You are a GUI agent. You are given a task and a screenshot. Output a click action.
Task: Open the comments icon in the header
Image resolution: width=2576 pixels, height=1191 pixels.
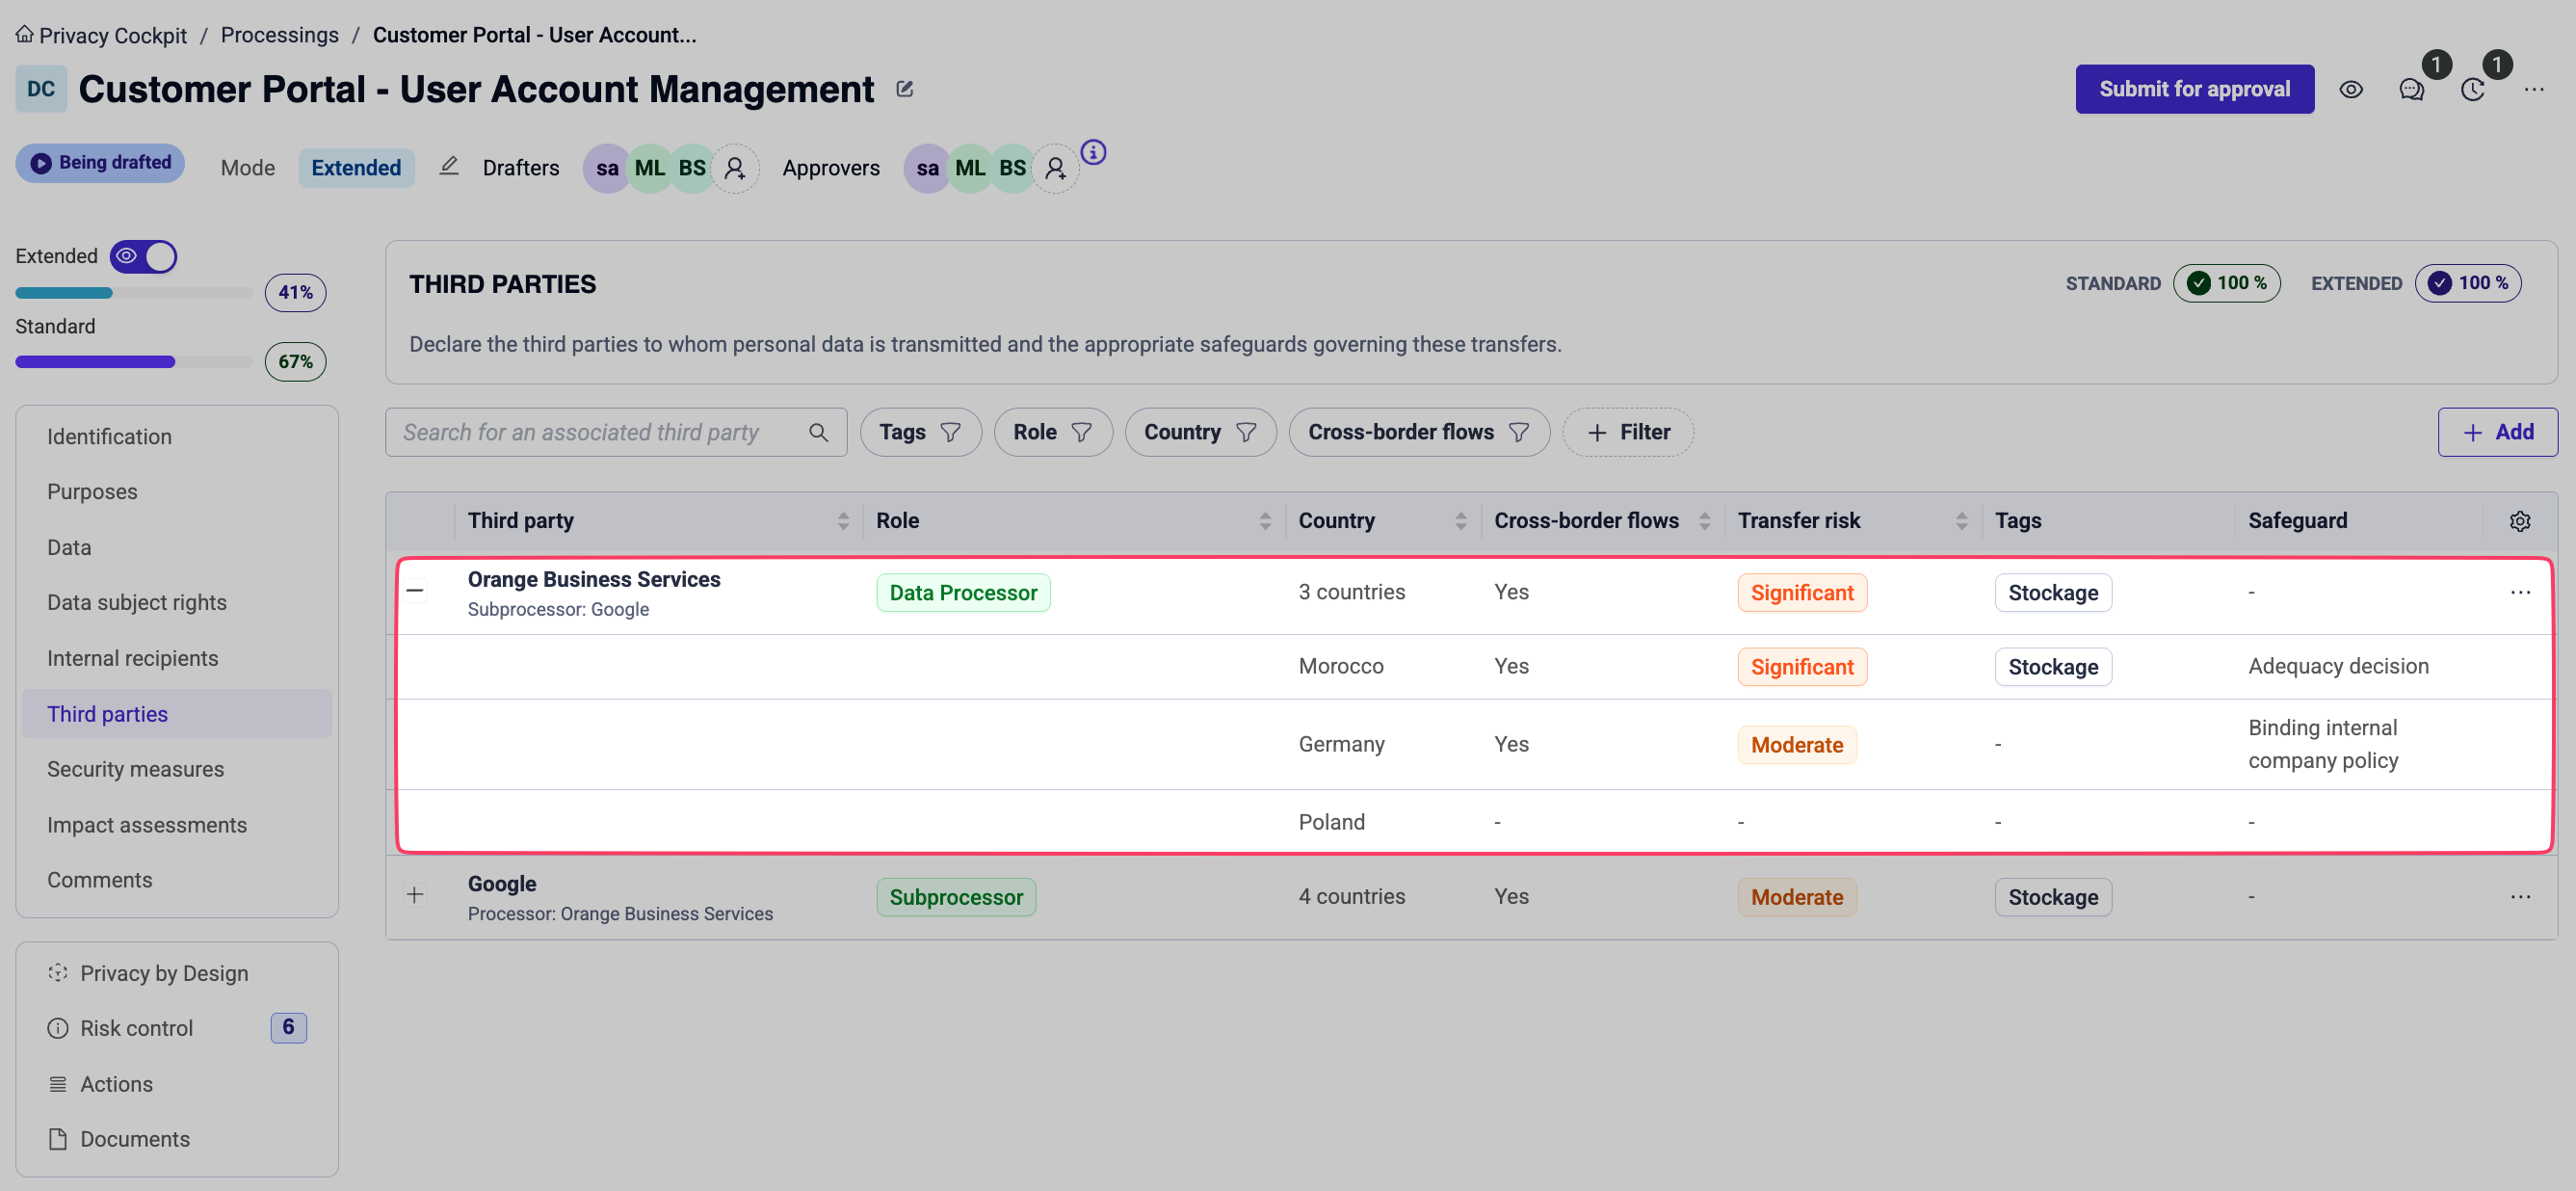(2411, 90)
